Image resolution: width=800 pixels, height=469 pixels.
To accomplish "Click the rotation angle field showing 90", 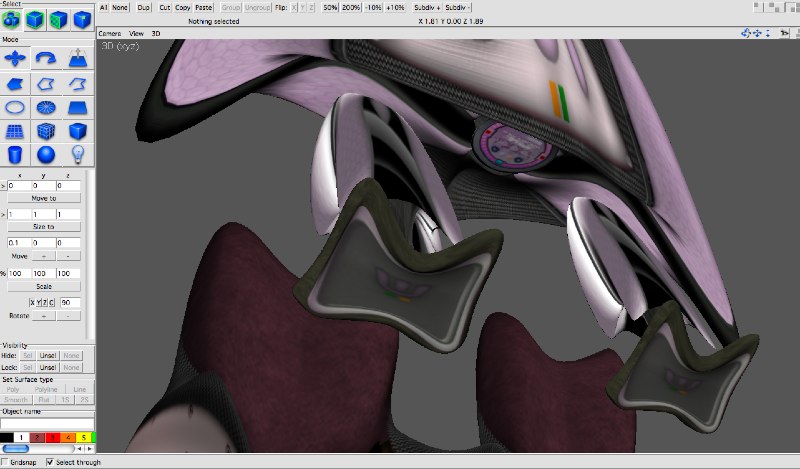I will 70,303.
